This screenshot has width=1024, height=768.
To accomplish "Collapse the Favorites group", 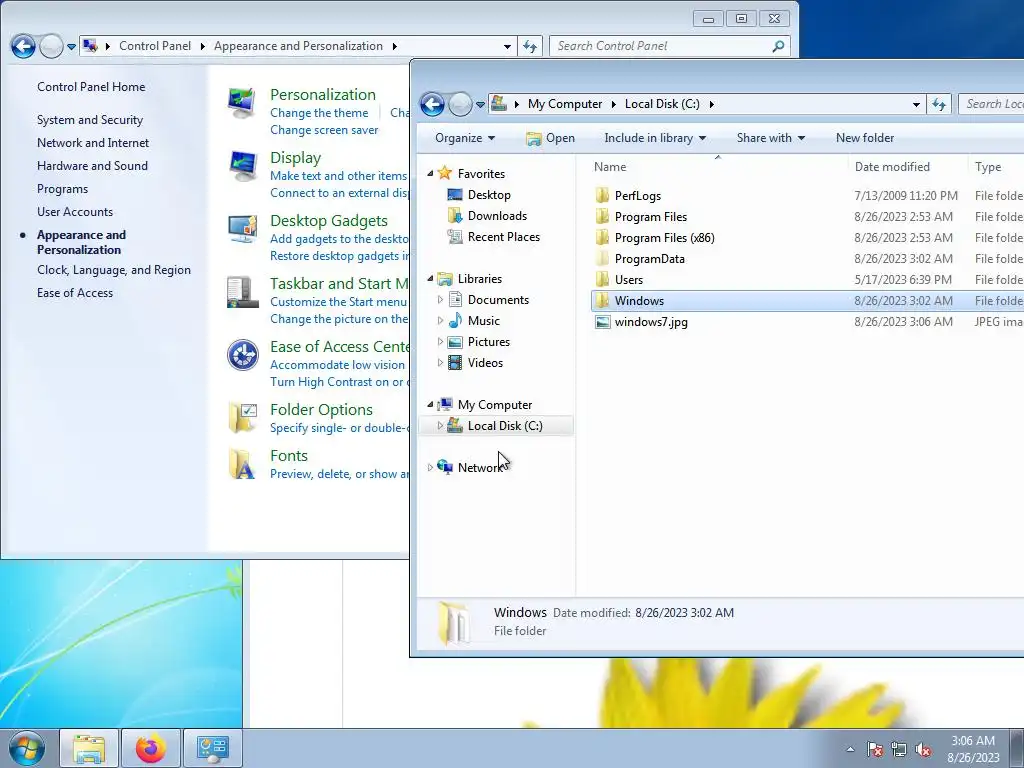I will click(430, 173).
